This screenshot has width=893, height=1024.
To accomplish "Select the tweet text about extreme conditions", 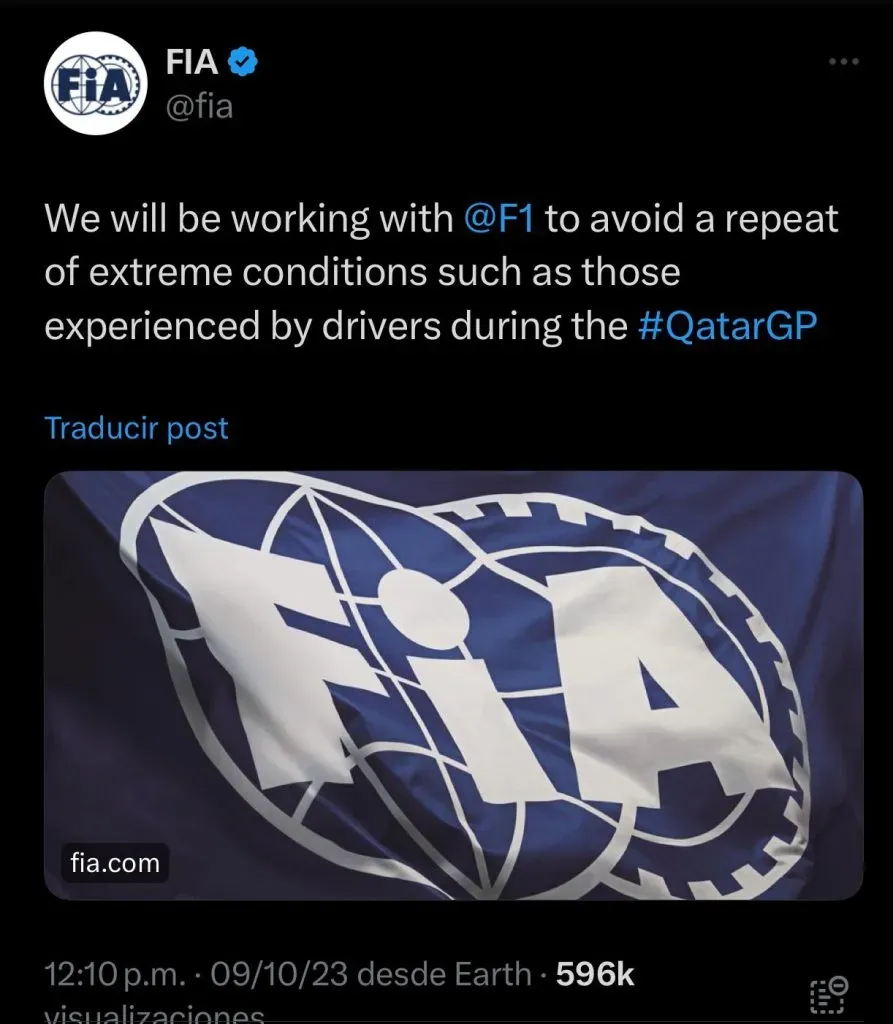I will [x=441, y=272].
